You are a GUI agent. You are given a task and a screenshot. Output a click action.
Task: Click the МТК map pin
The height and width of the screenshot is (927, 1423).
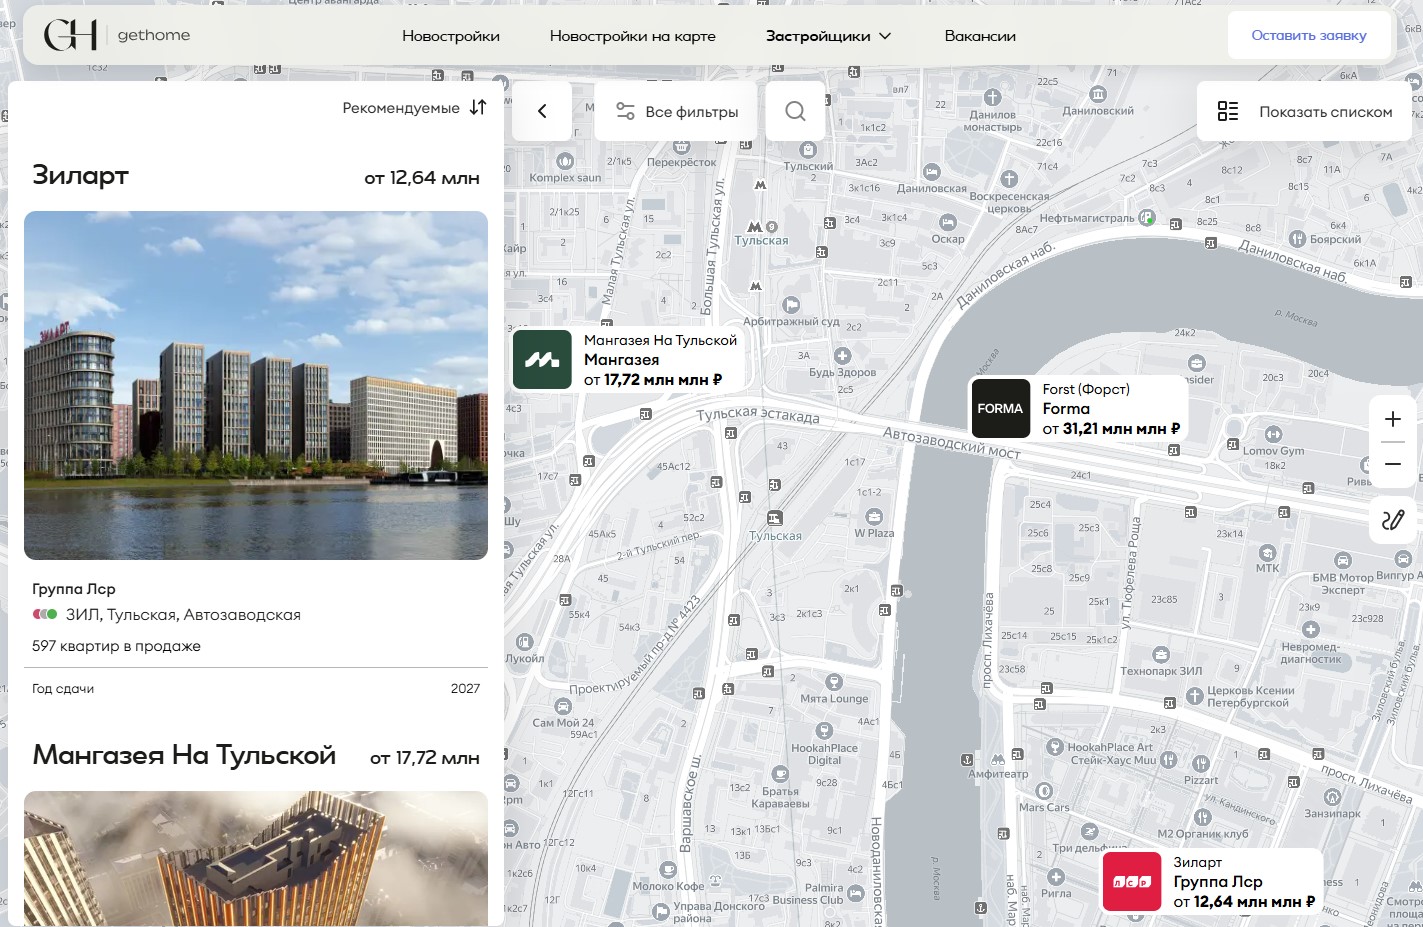(1267, 553)
